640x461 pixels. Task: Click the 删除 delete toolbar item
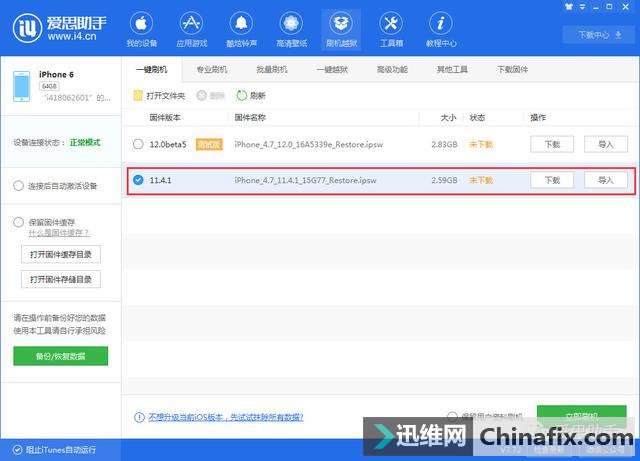tap(211, 96)
